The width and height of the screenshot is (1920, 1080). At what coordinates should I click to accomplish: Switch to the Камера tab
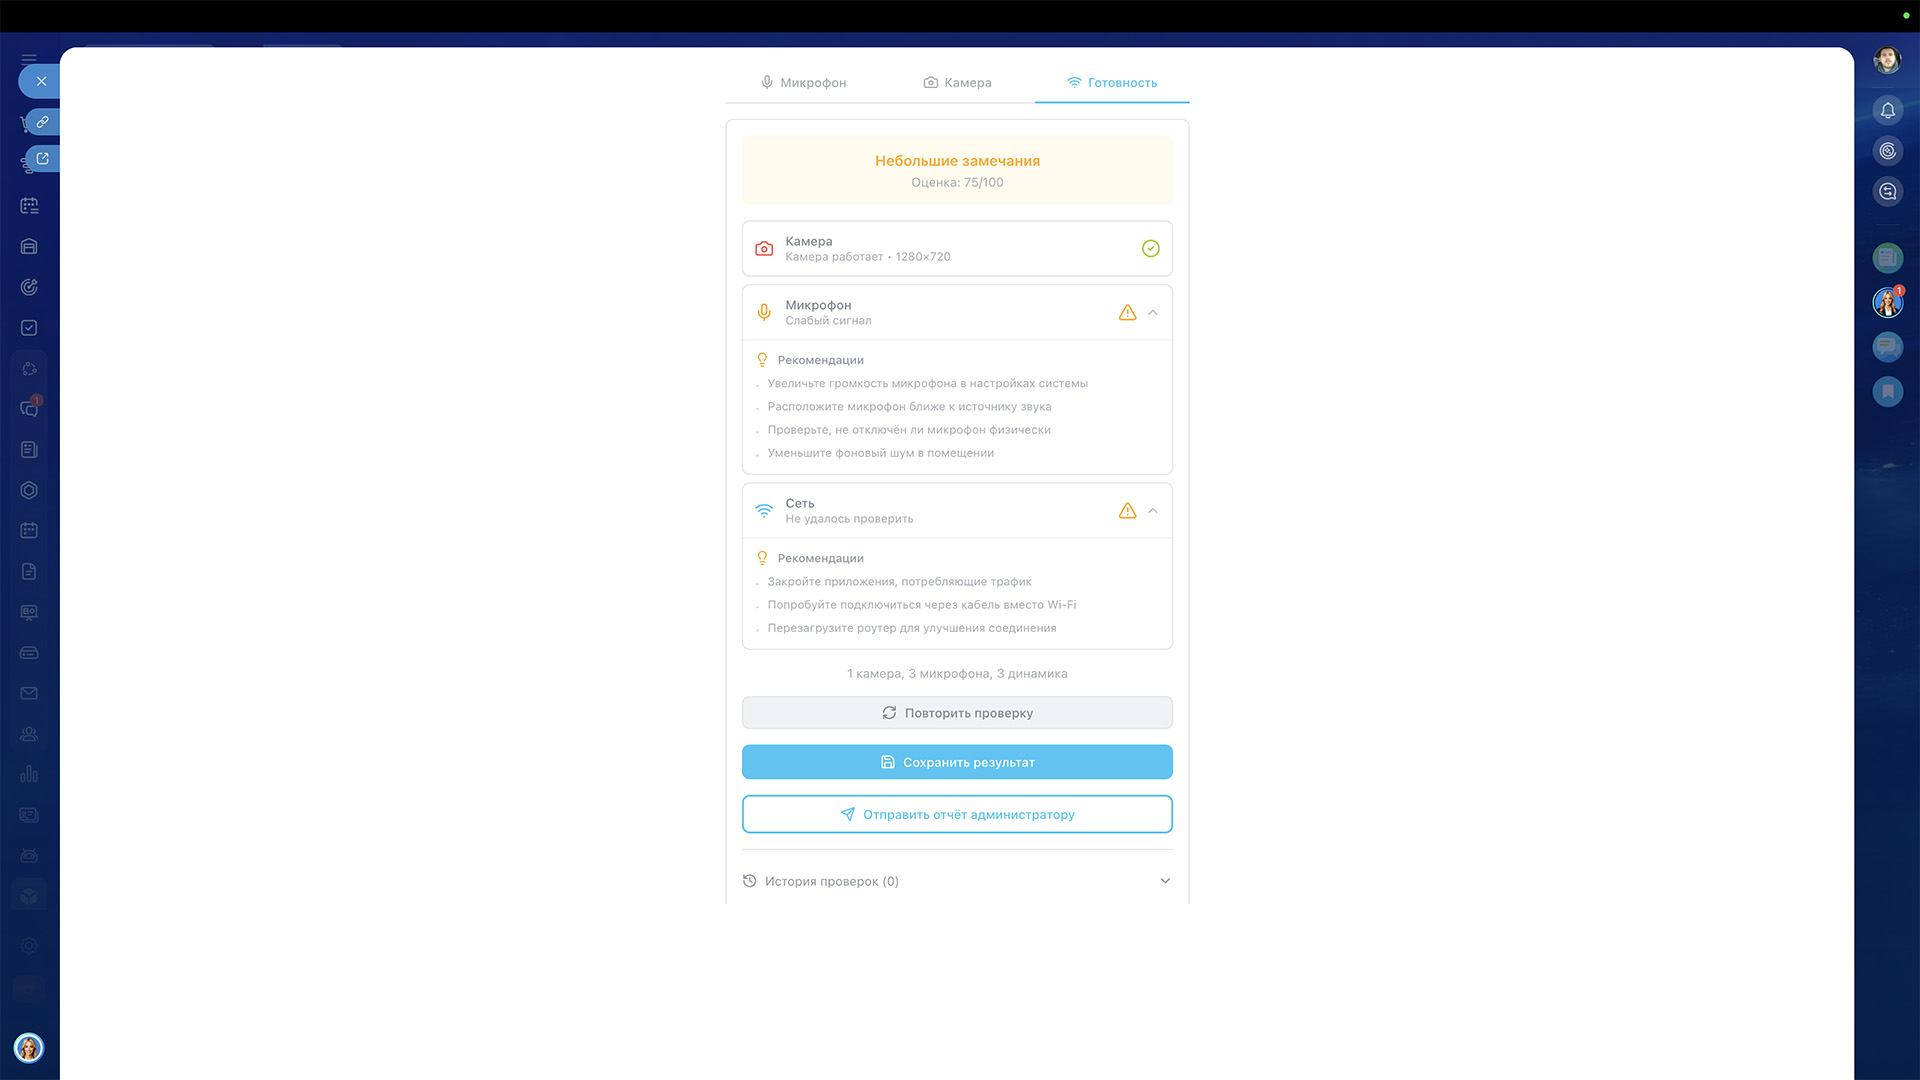click(x=957, y=83)
